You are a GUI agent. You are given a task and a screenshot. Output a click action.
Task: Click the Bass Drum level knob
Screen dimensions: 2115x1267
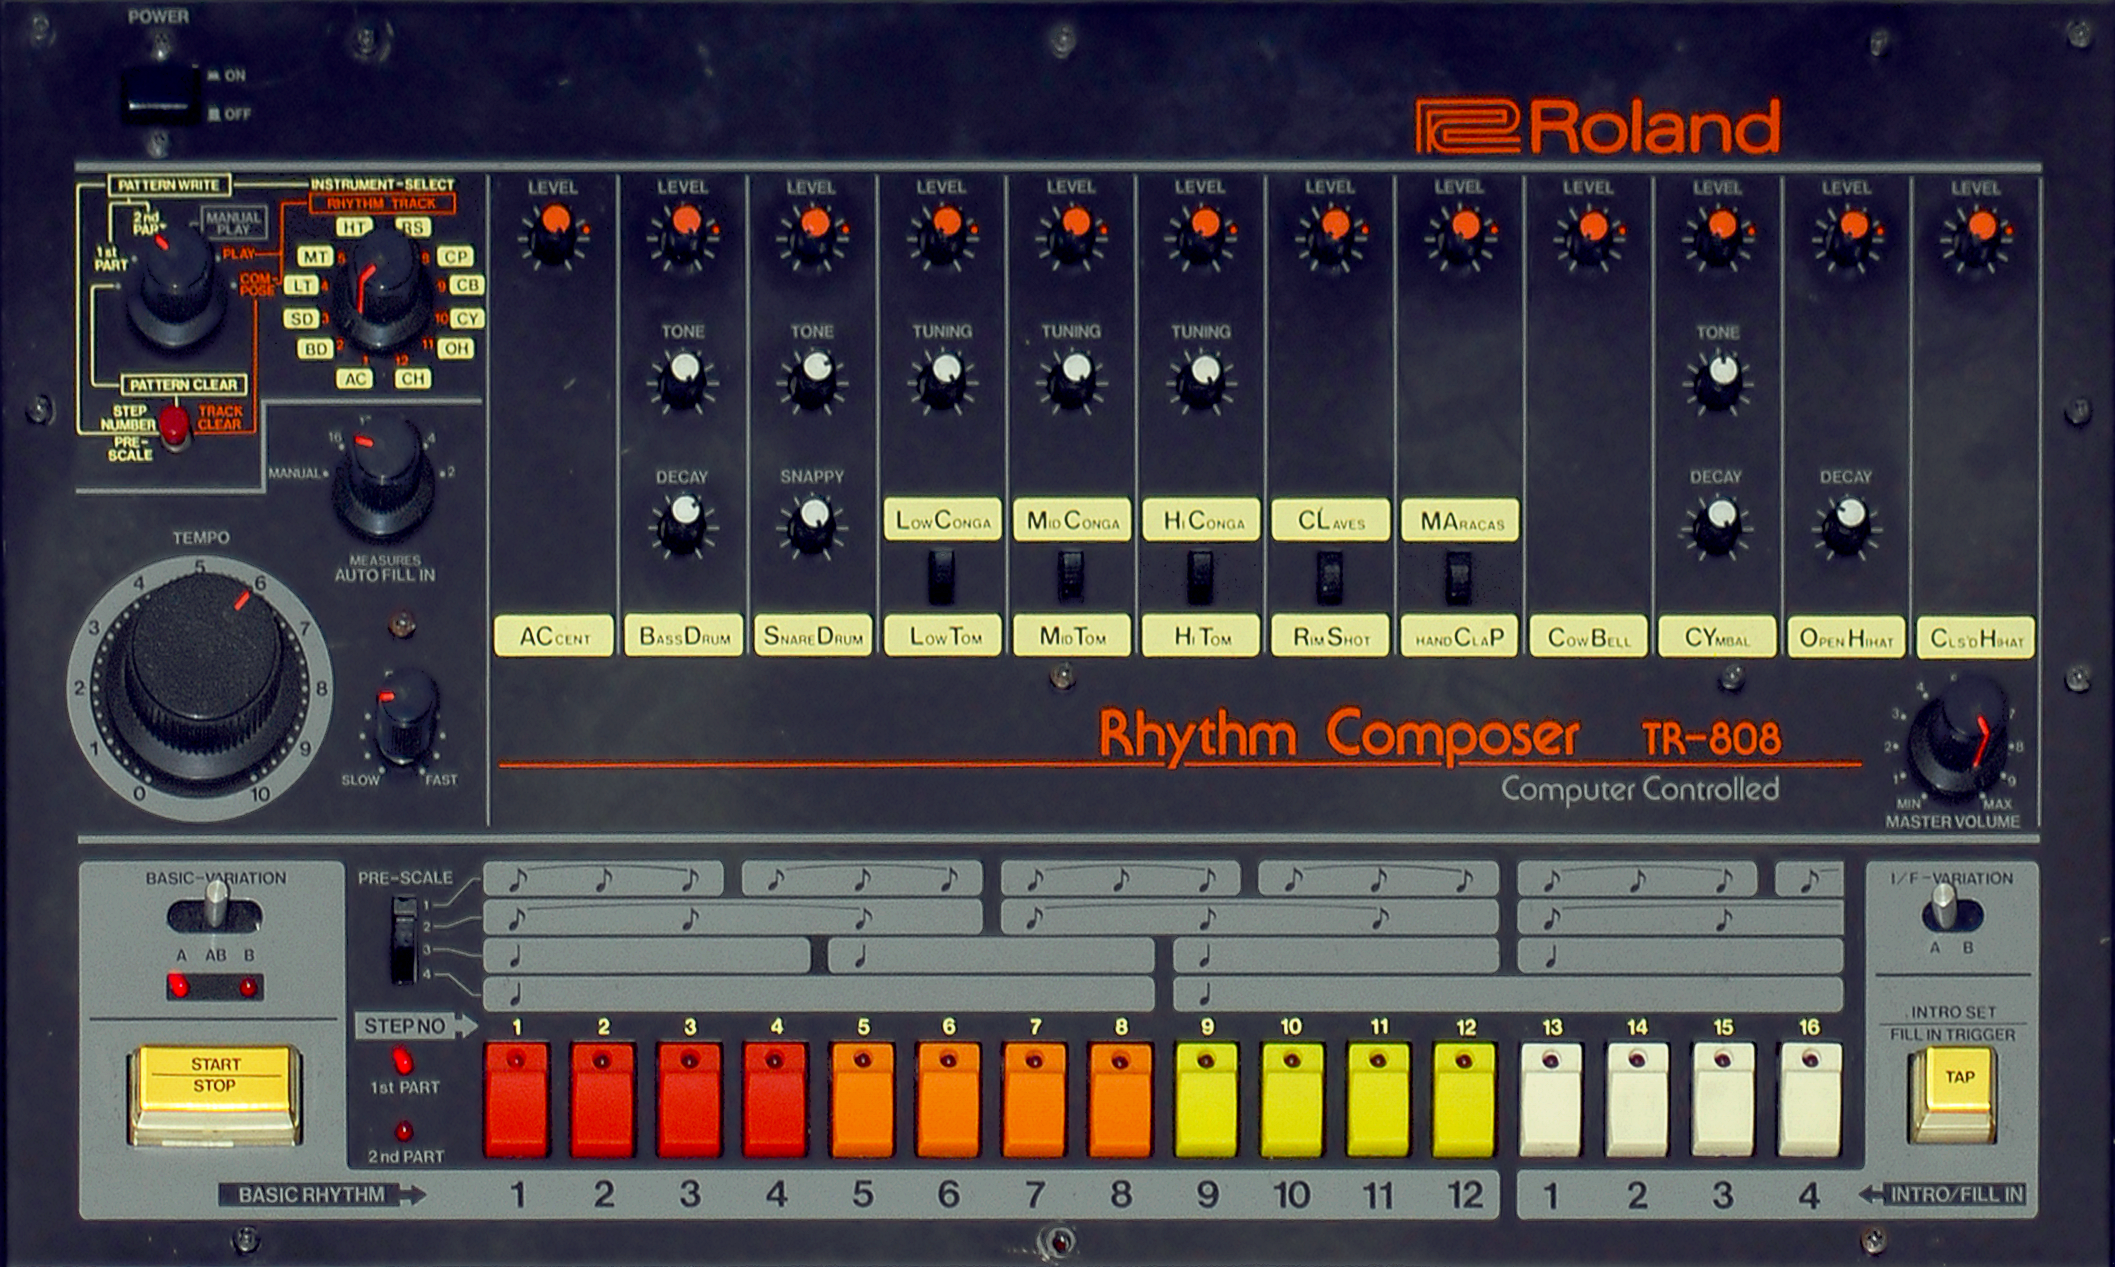[x=684, y=234]
